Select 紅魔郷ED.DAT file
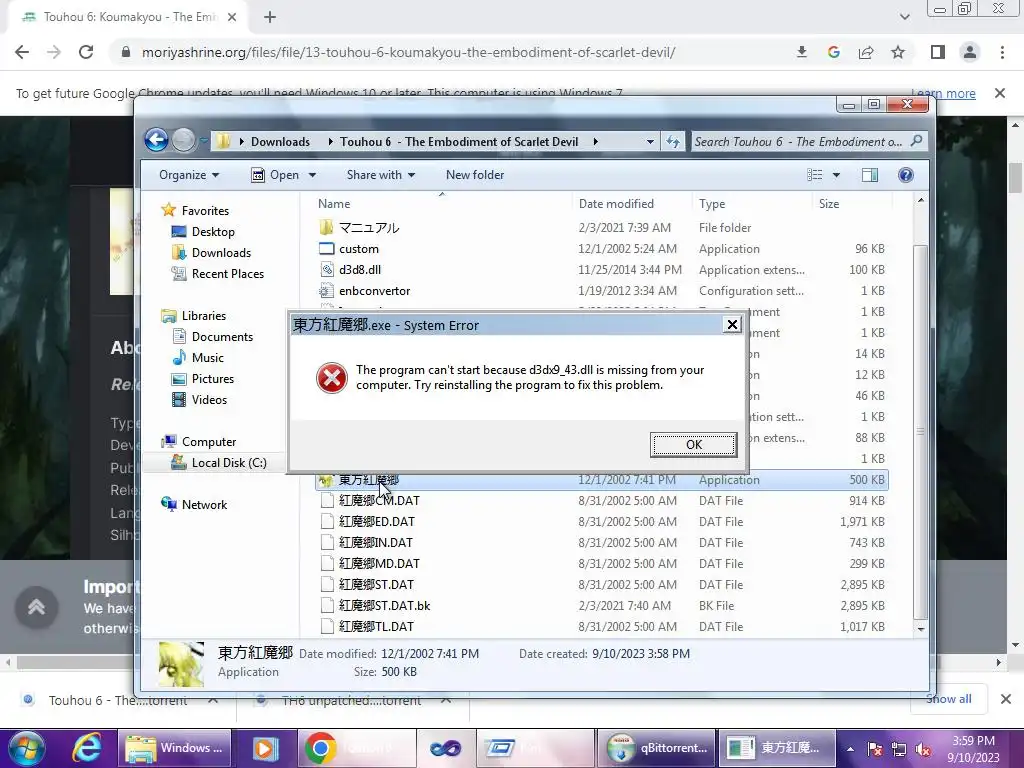 pos(377,522)
